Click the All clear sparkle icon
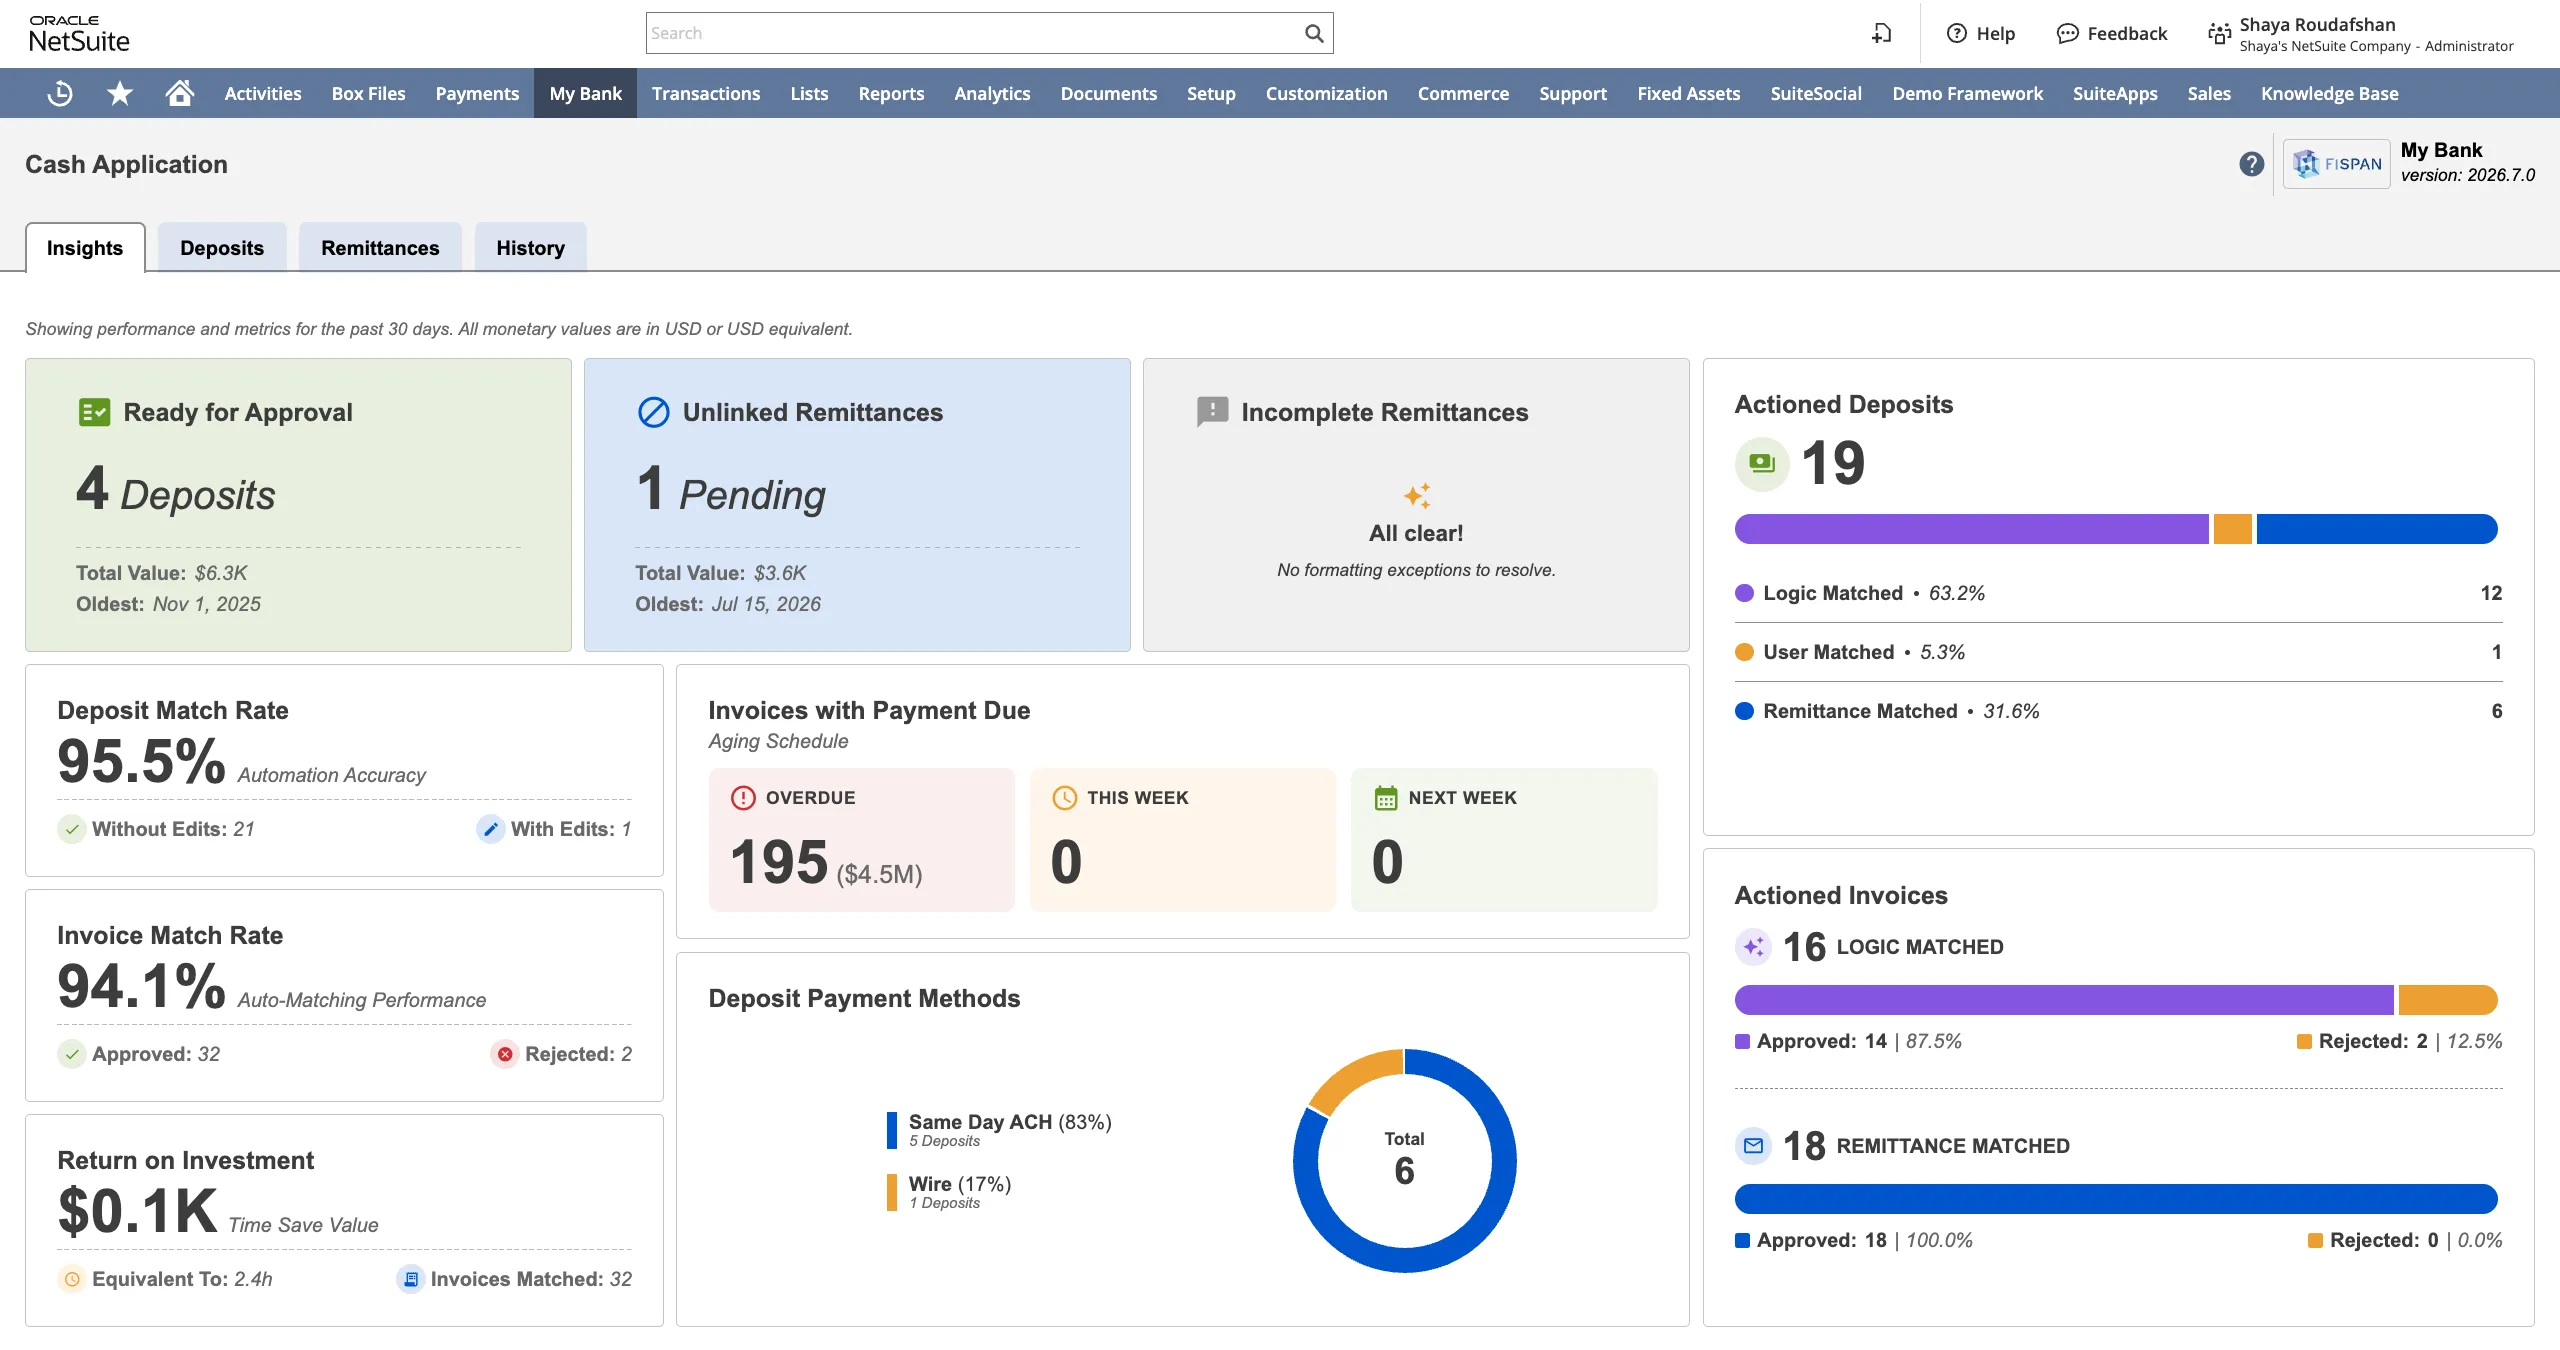 (1417, 495)
